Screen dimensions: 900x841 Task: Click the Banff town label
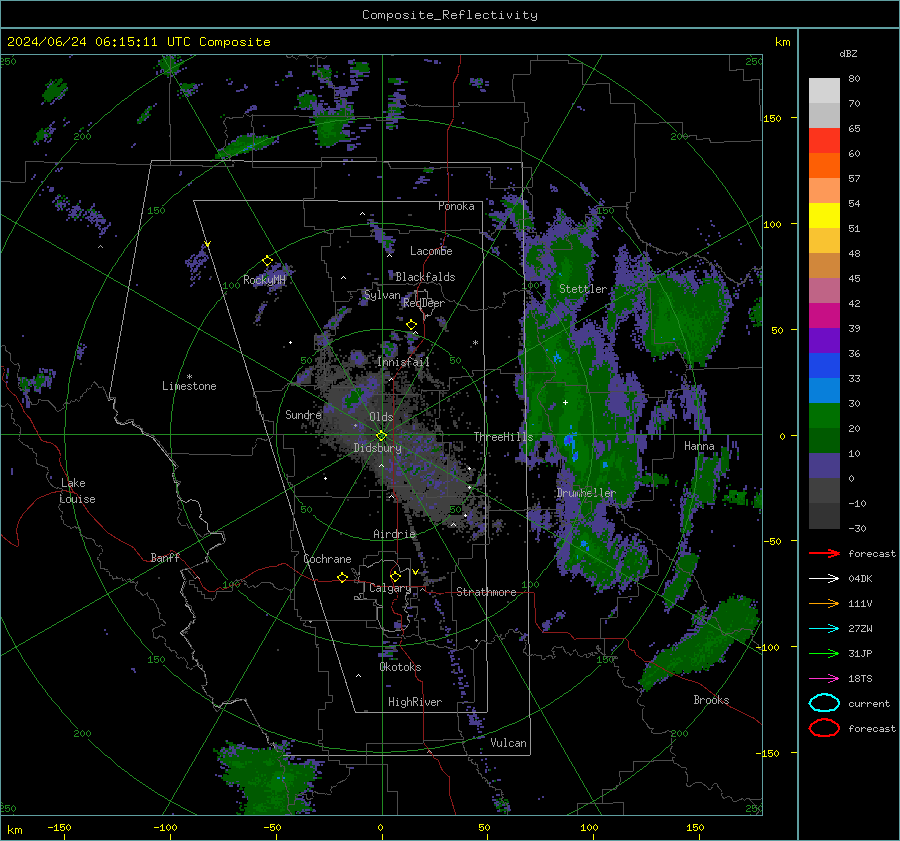(x=165, y=558)
